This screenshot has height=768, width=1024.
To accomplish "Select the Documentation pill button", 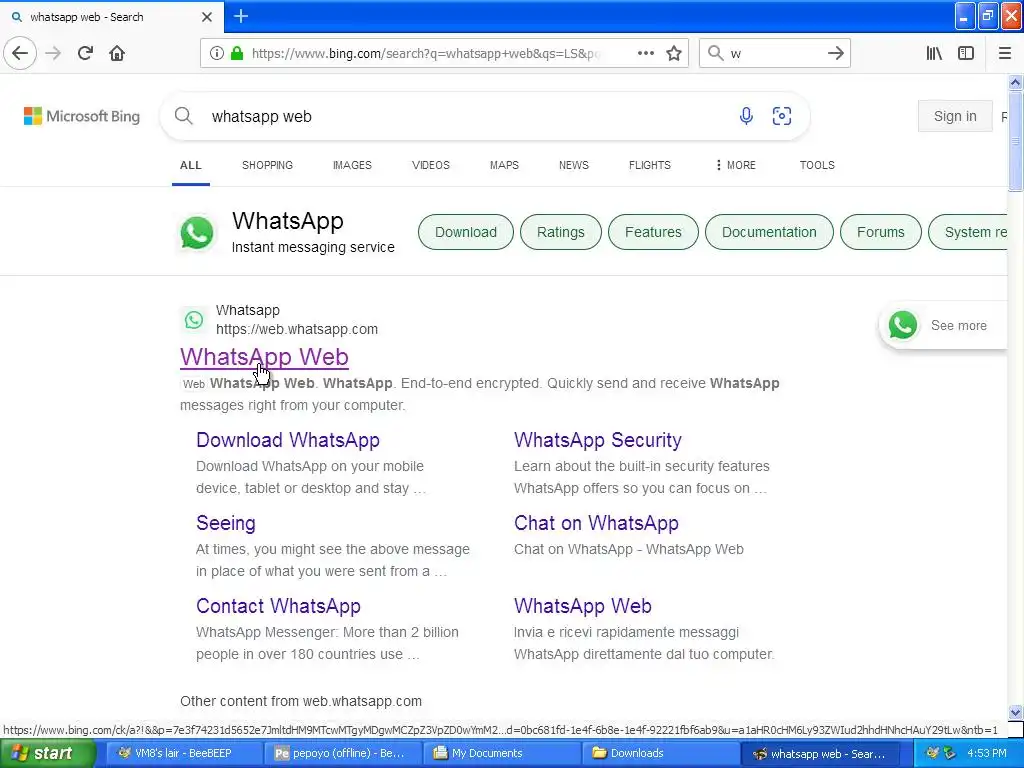I will 769,232.
